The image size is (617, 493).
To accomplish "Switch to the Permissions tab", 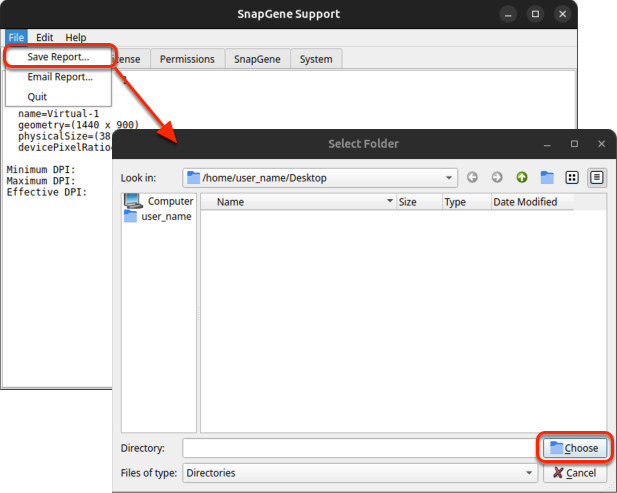I will point(187,59).
